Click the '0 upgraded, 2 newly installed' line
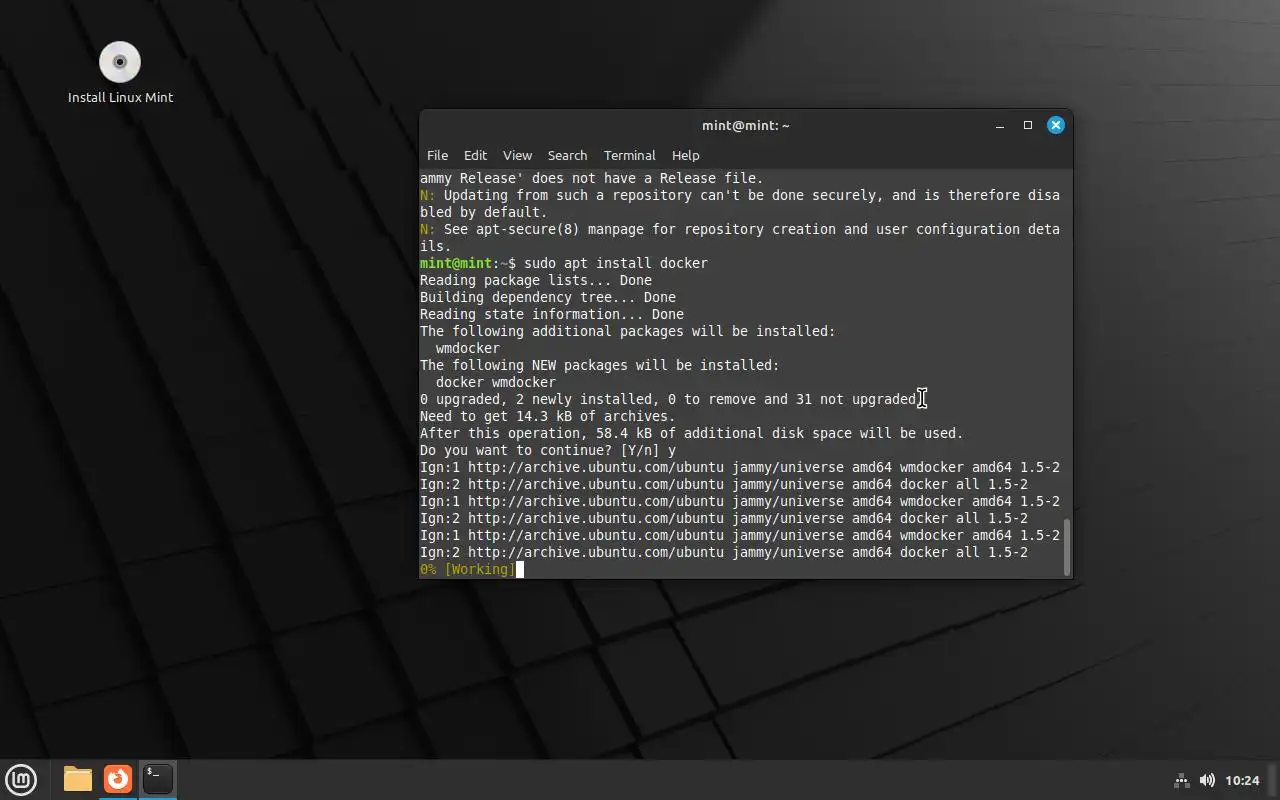 click(x=668, y=399)
